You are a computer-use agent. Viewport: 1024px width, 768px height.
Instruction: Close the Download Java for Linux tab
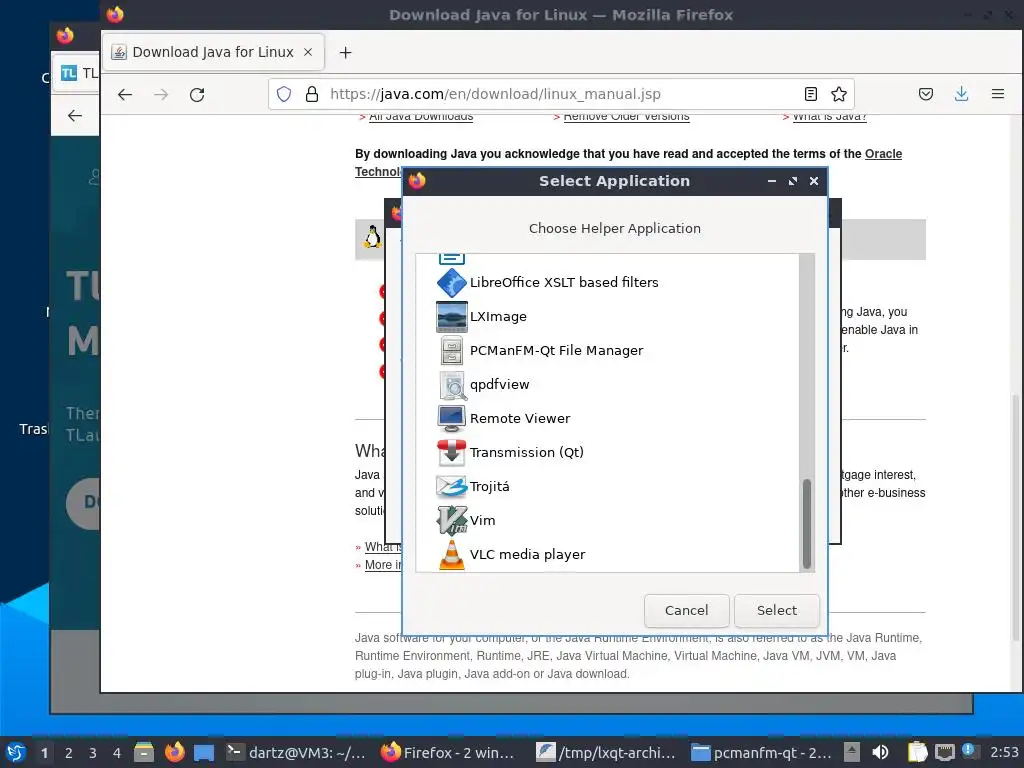coord(308,52)
